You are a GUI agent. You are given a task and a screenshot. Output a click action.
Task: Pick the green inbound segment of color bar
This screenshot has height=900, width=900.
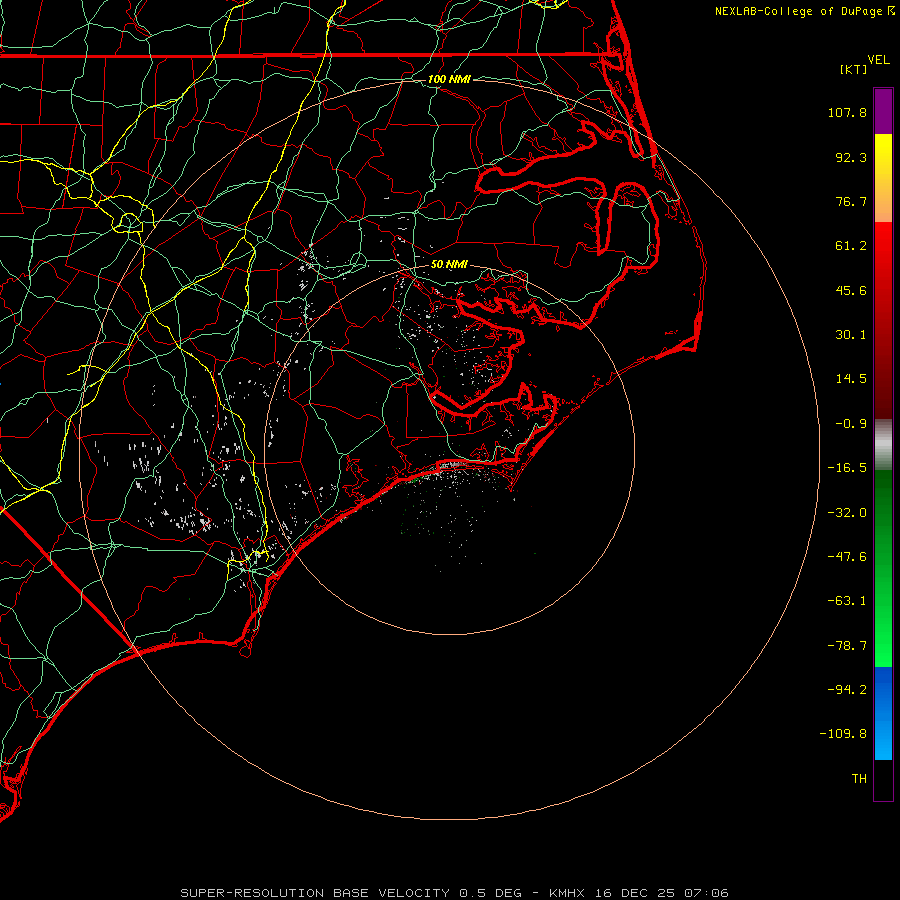[x=883, y=568]
